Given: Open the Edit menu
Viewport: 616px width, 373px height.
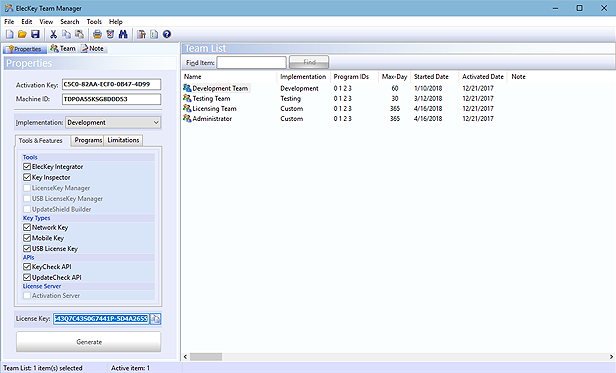Looking at the screenshot, I should tap(27, 22).
